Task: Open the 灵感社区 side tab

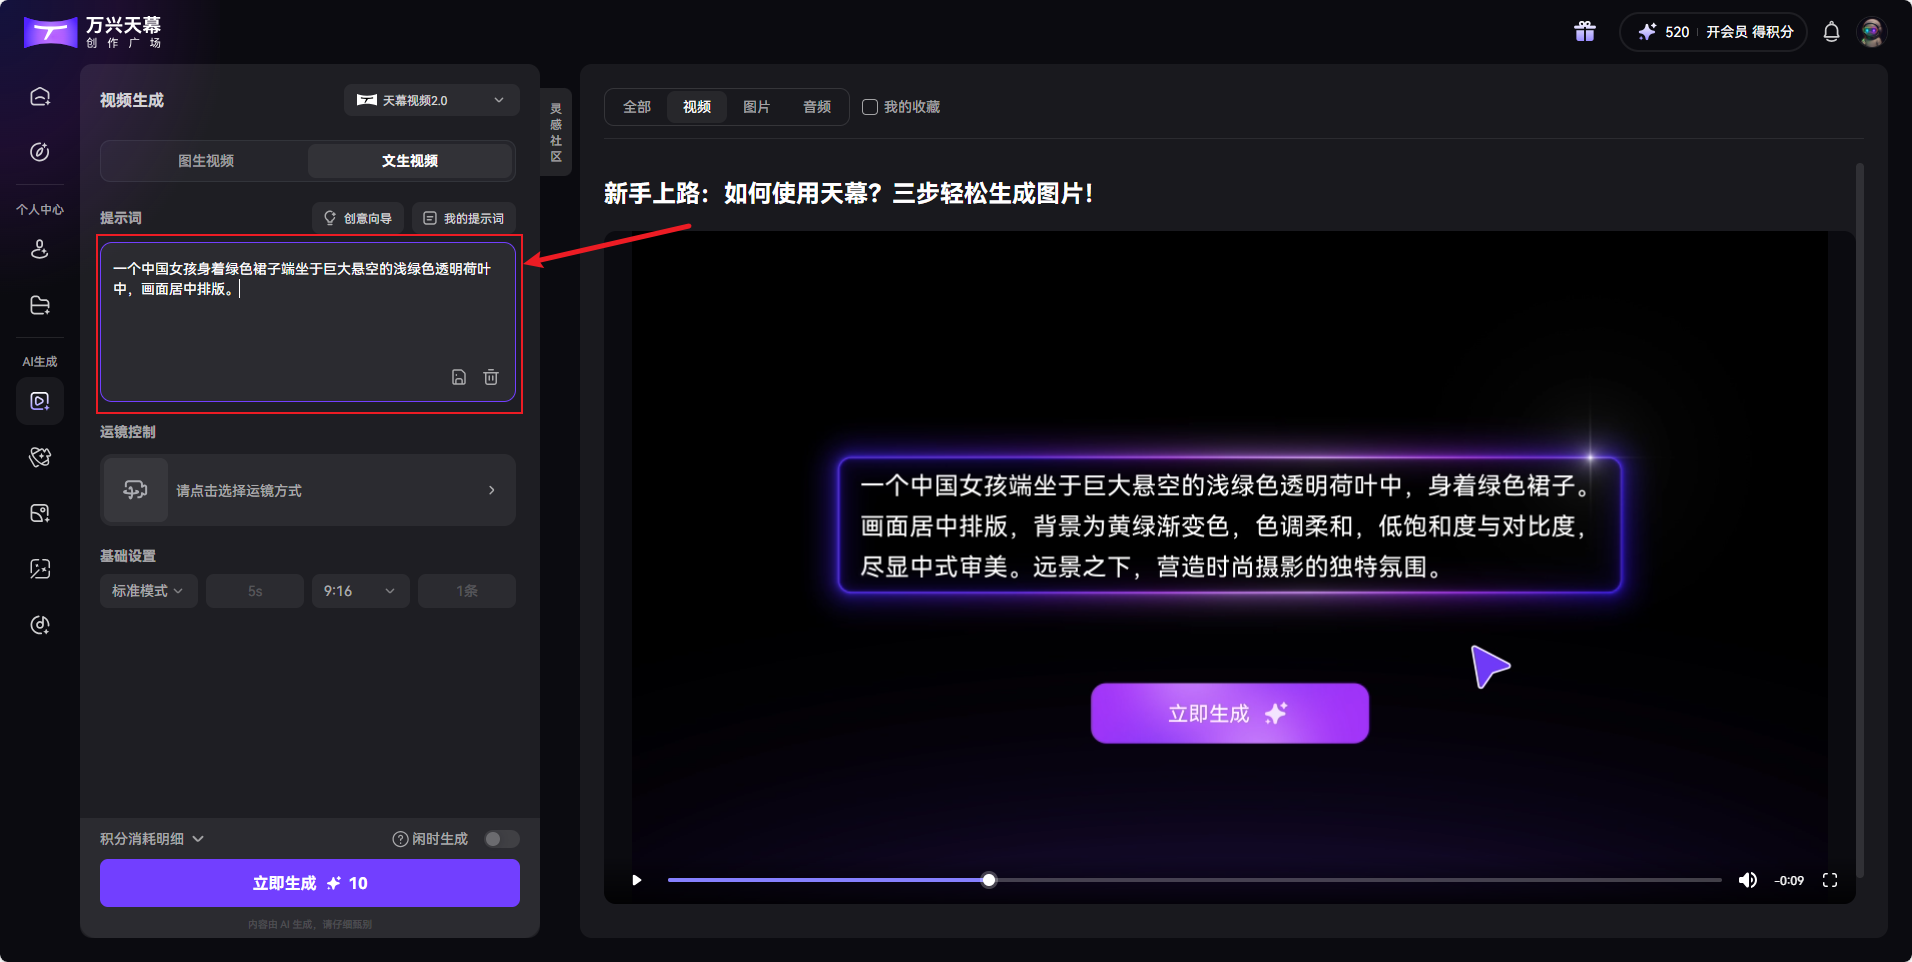Action: [556, 132]
